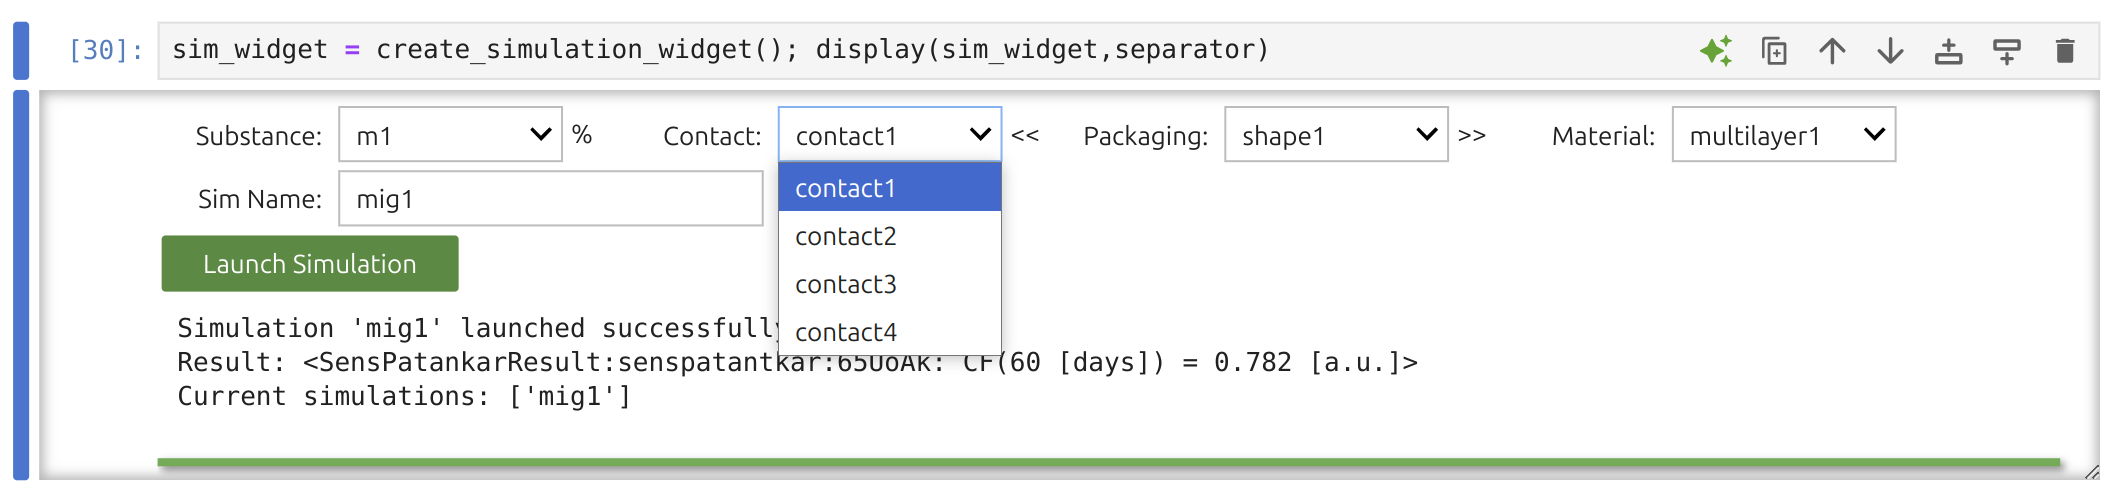The image size is (2114, 498).
Task: Click the Sim Name text field
Action: tap(550, 199)
